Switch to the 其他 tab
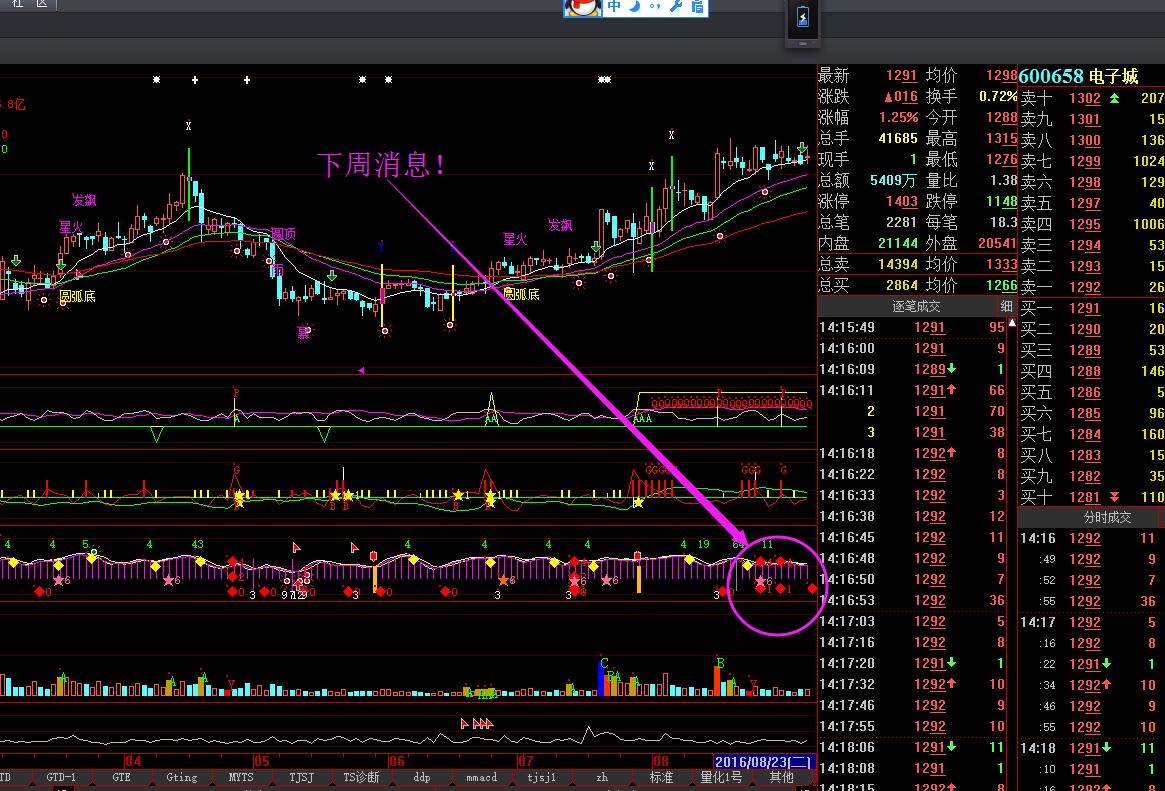The width and height of the screenshot is (1165, 791). (x=782, y=777)
